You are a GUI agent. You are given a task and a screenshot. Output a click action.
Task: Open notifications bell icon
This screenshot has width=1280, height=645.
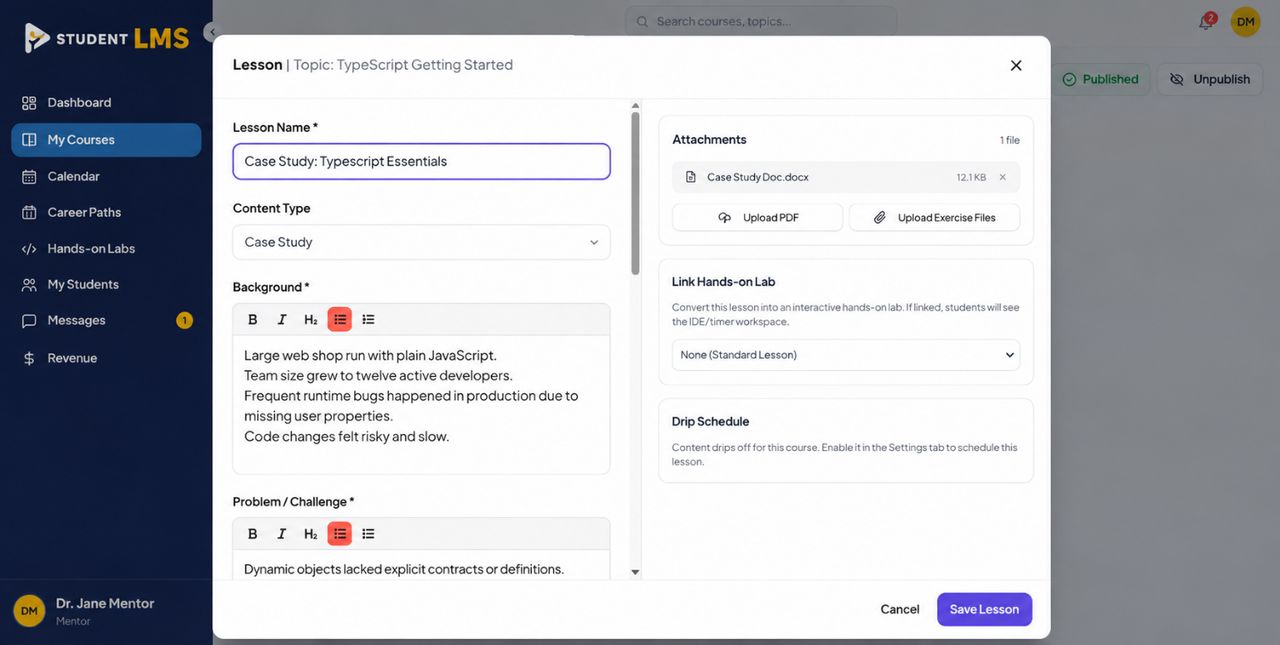click(1205, 22)
